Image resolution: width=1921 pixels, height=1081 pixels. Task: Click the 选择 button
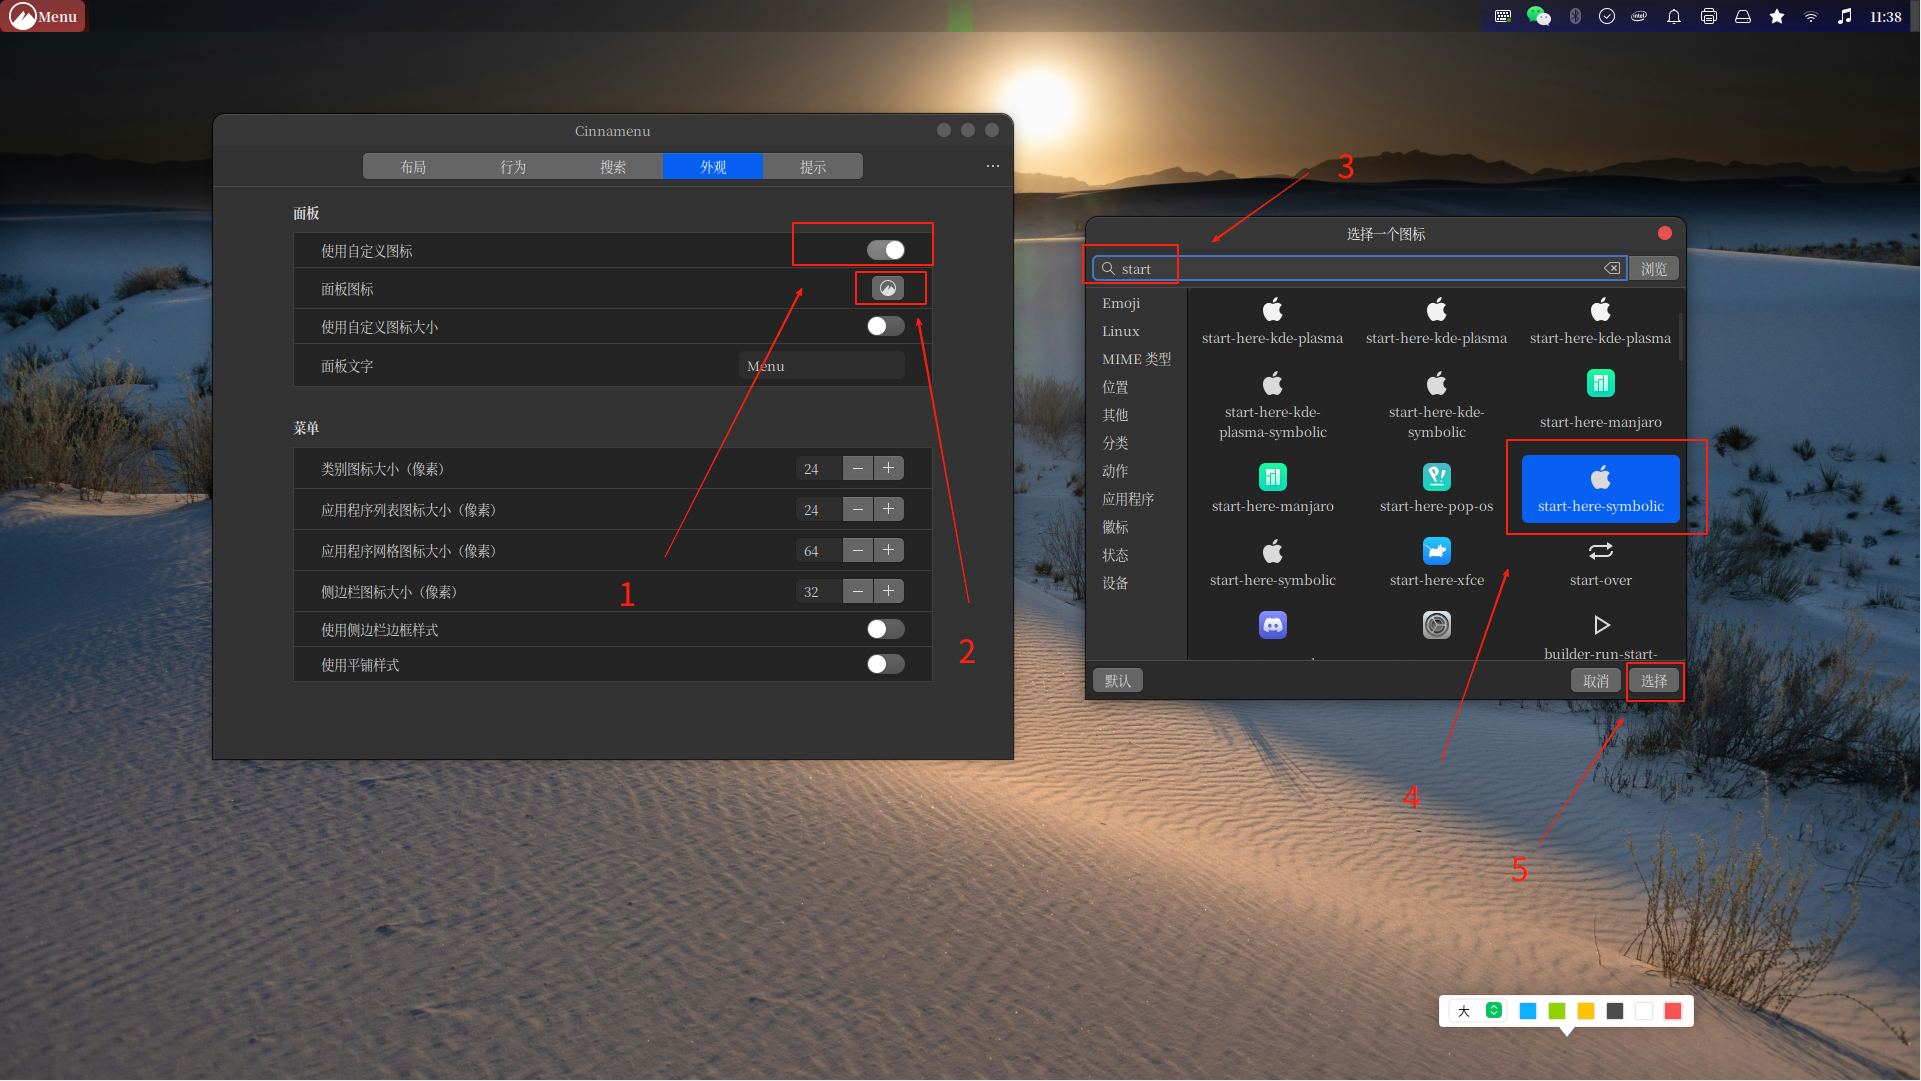tap(1654, 680)
